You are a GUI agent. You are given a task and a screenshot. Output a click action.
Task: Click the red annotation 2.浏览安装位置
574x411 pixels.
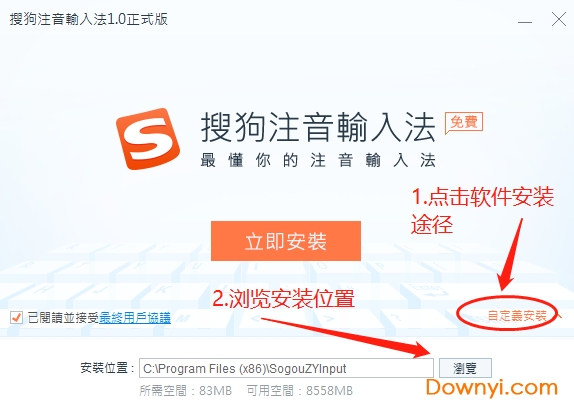pyautogui.click(x=284, y=298)
